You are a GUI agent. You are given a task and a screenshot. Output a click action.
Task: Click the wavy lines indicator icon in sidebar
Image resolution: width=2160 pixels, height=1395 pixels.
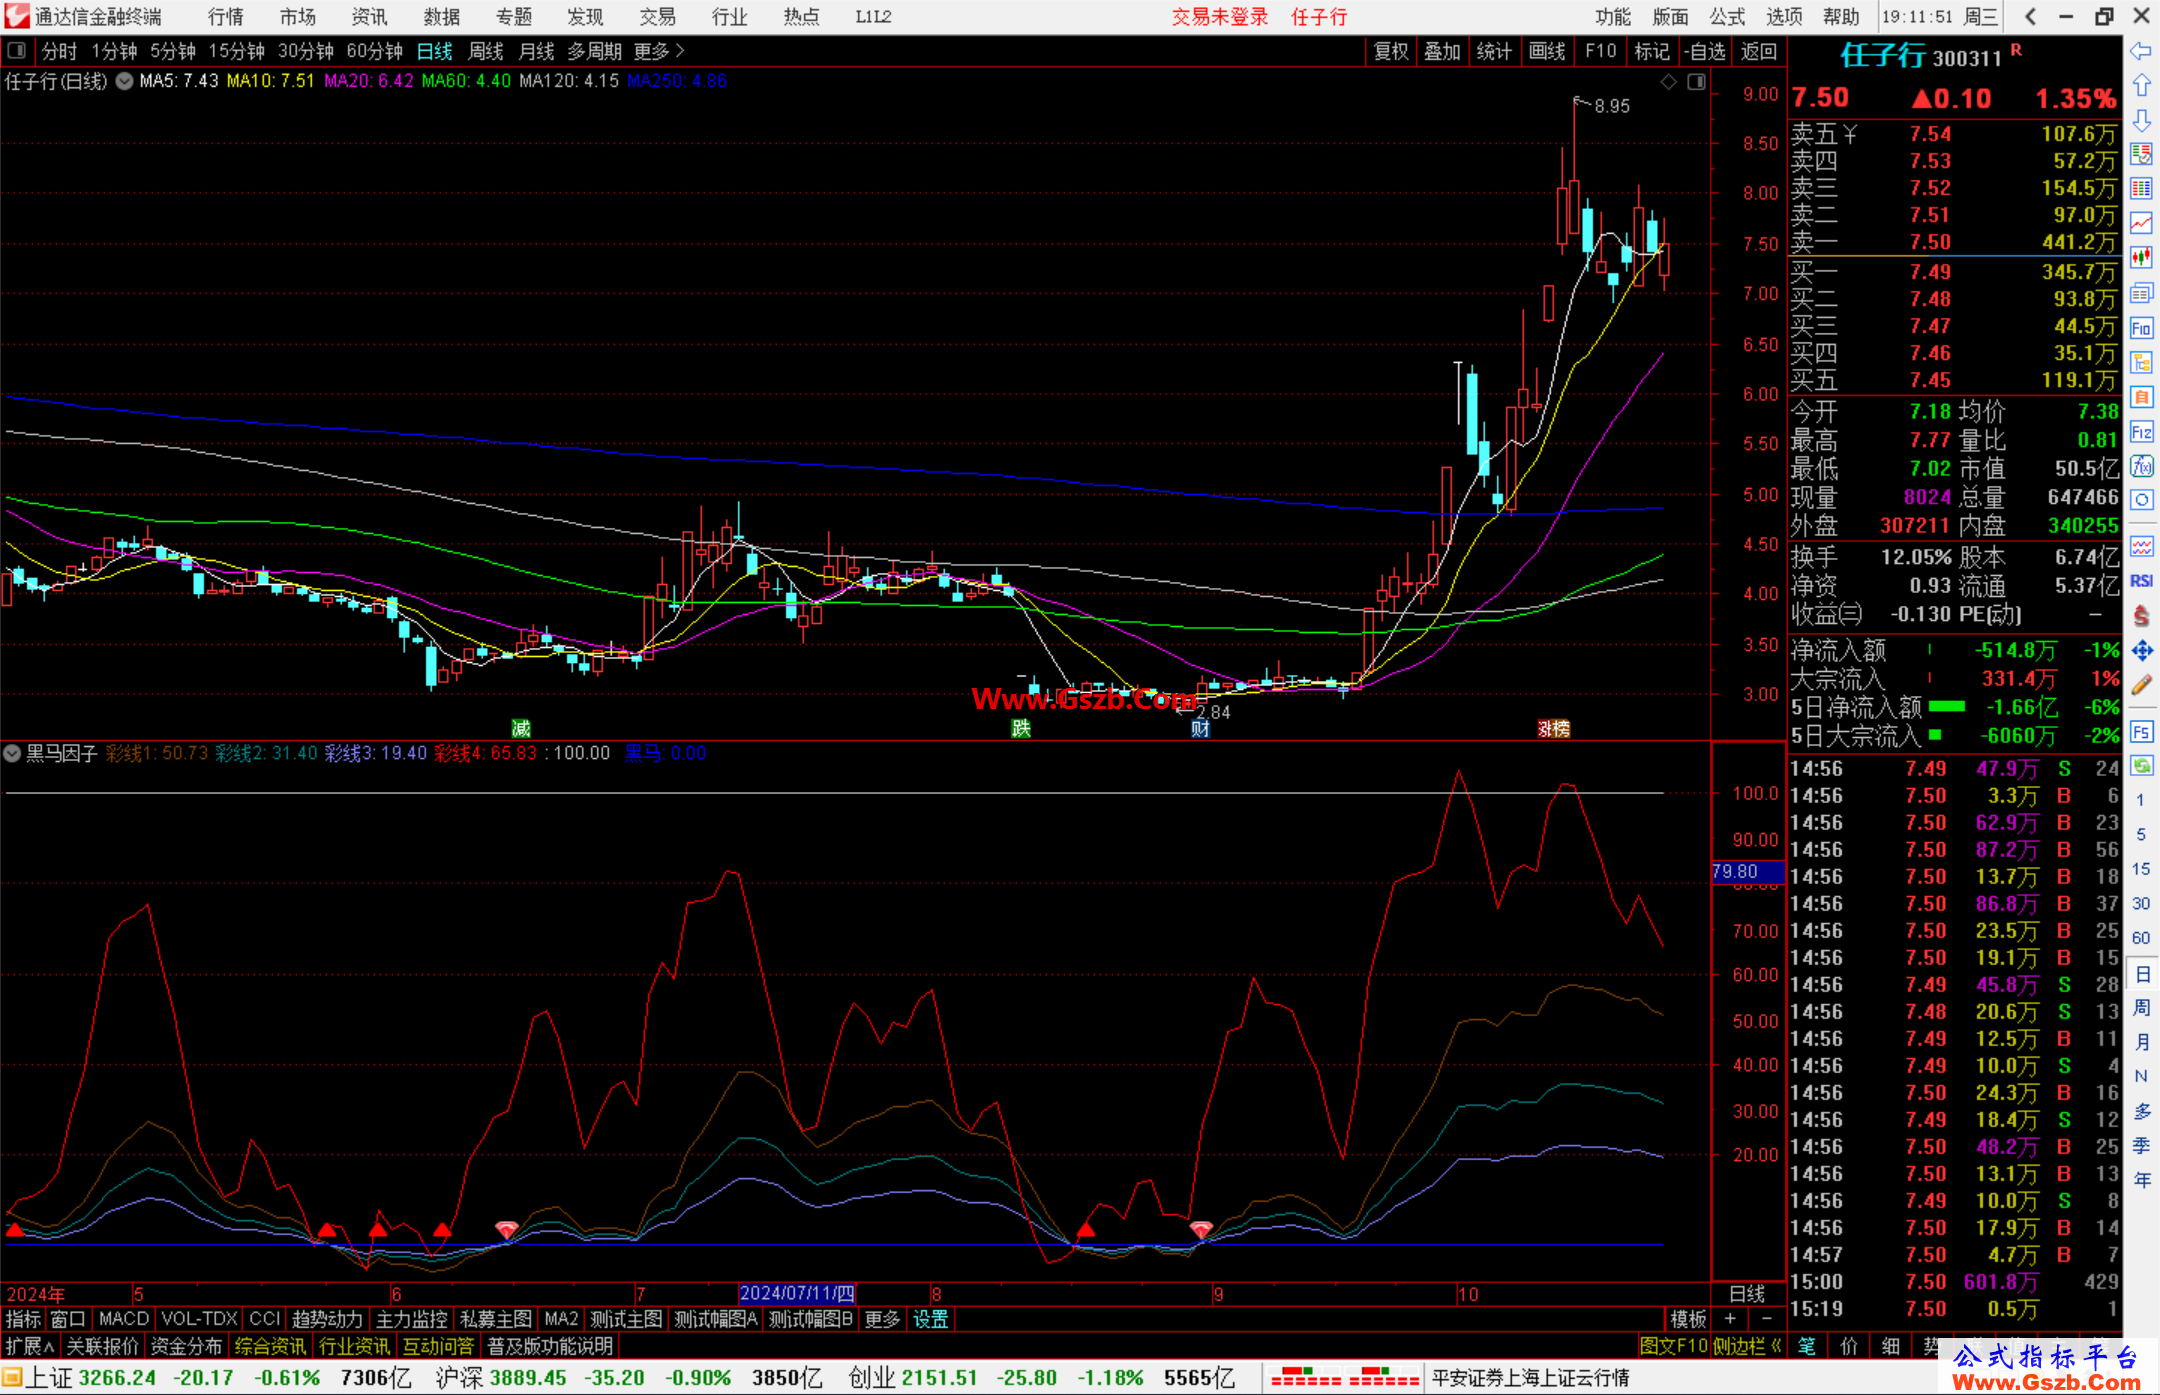(2141, 546)
